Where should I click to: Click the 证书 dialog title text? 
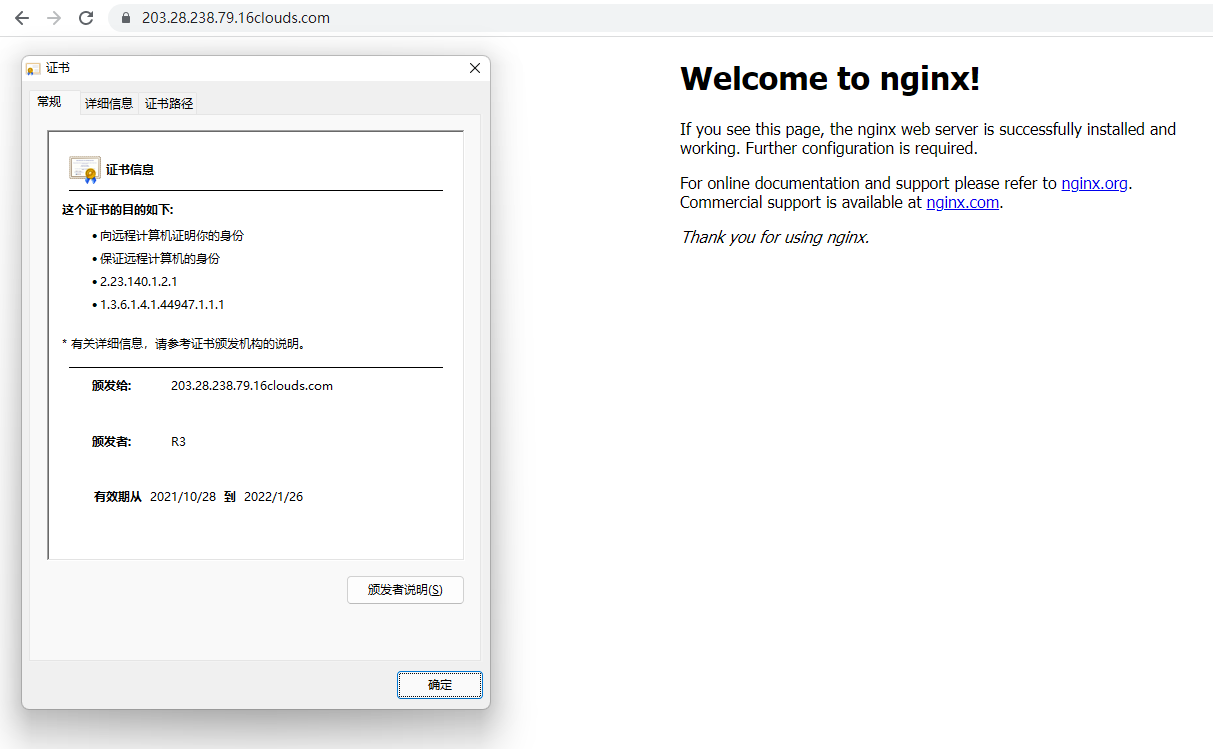(58, 68)
